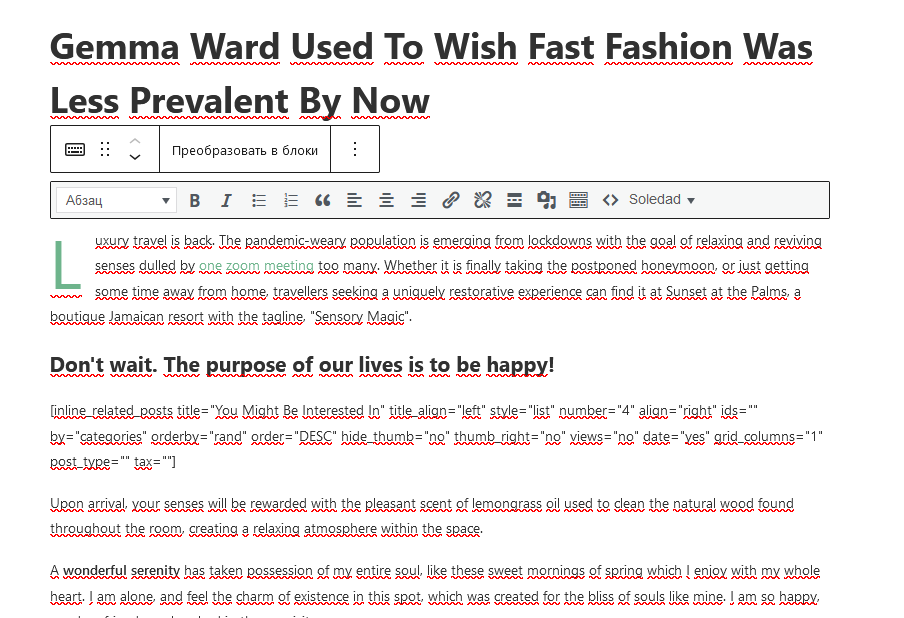The image size is (904, 618).
Task: Move the block down with chevron
Action: click(135, 158)
